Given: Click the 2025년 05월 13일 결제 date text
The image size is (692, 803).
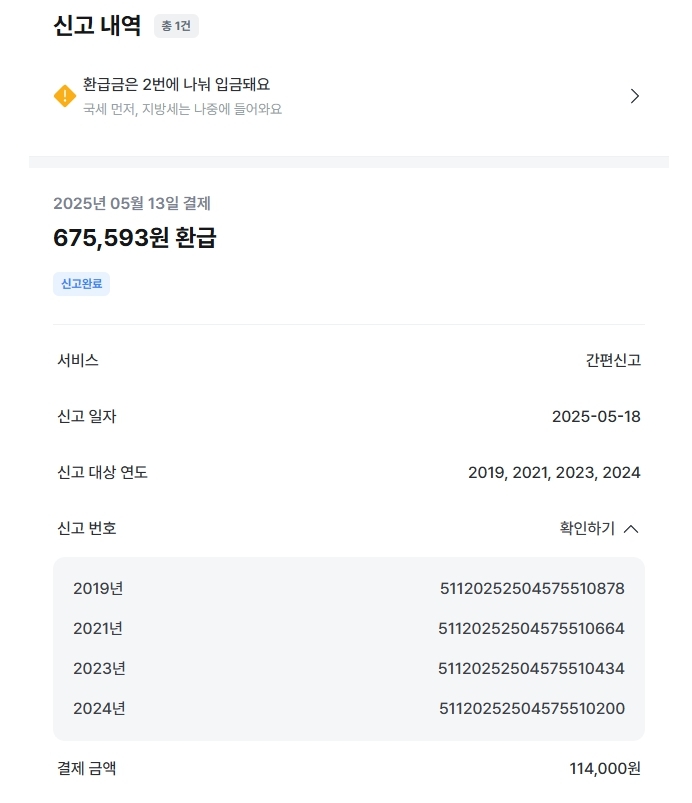Looking at the screenshot, I should pyautogui.click(x=132, y=203).
